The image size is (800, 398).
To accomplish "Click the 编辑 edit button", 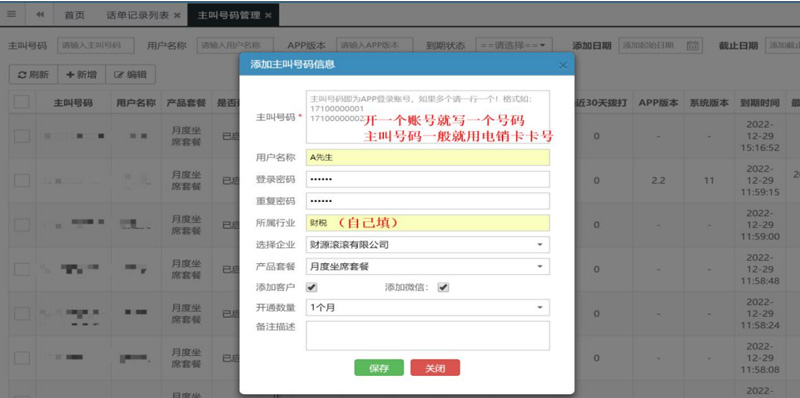I will click(x=130, y=74).
